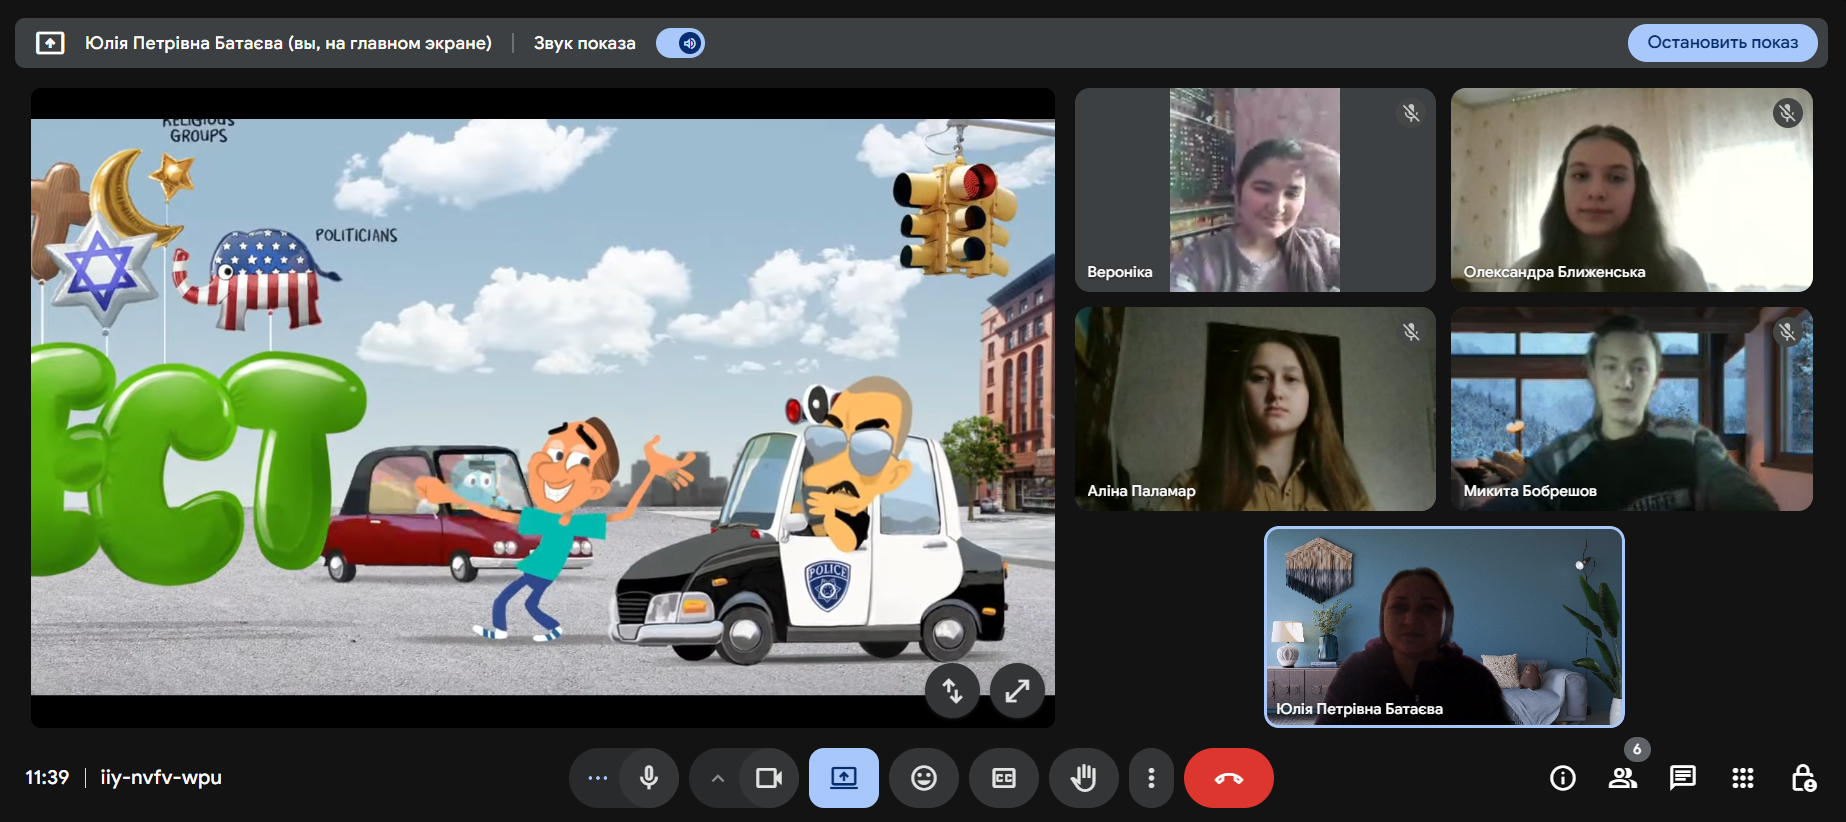The height and width of the screenshot is (822, 1846).
Task: Open more options vertical dots menu
Action: tap(1151, 778)
